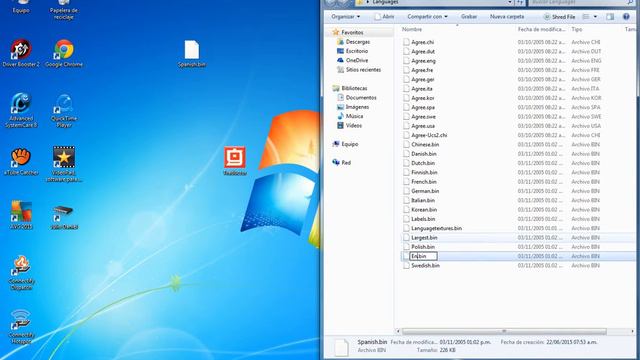This screenshot has height=360, width=640.
Task: Create a new folder with Nueva carpeta
Action: click(x=507, y=17)
